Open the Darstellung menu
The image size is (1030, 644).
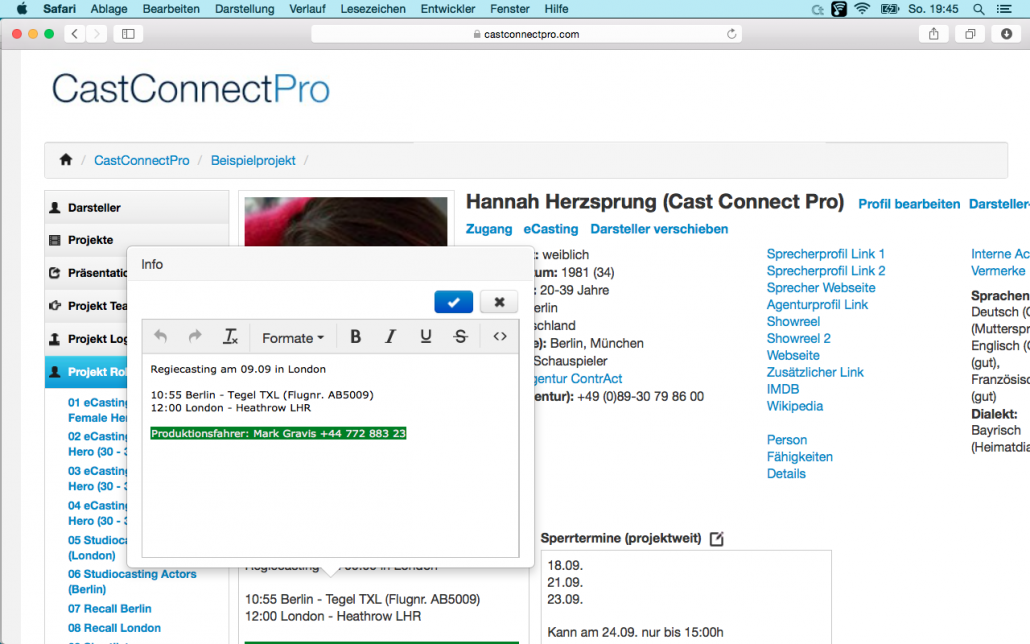(x=244, y=9)
